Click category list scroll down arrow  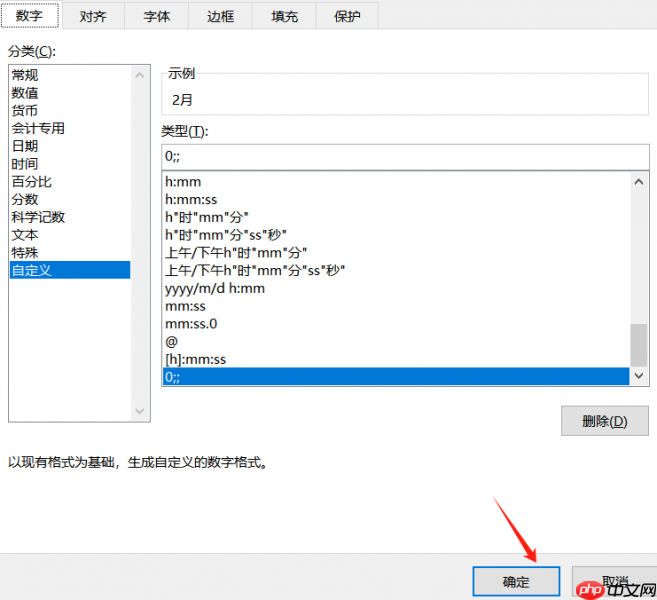(x=140, y=411)
